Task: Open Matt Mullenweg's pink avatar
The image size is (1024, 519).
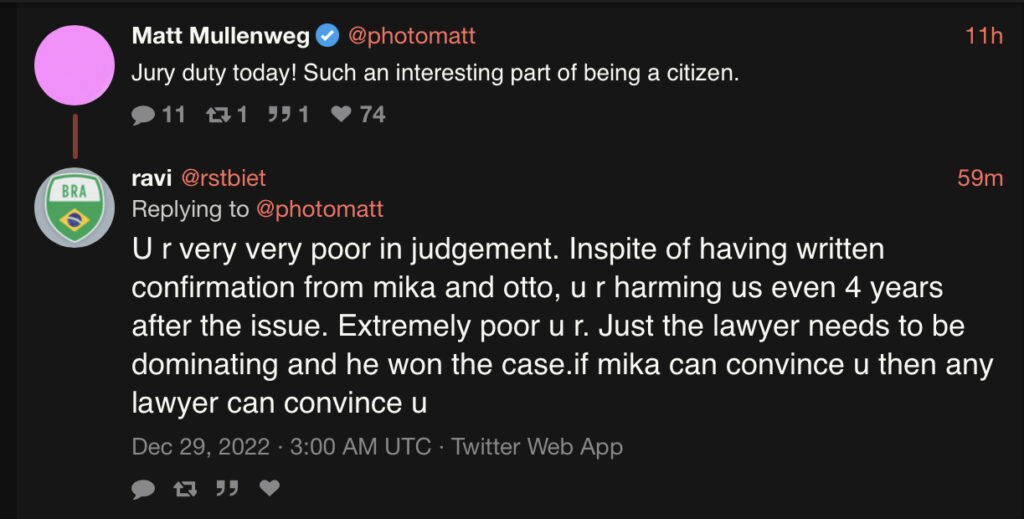Action: pyautogui.click(x=74, y=66)
